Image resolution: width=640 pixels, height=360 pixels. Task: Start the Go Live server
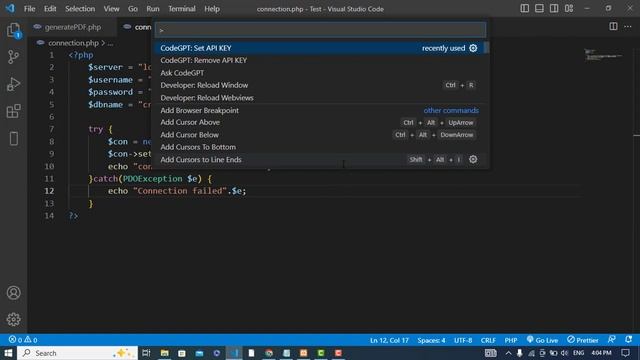tap(542, 340)
